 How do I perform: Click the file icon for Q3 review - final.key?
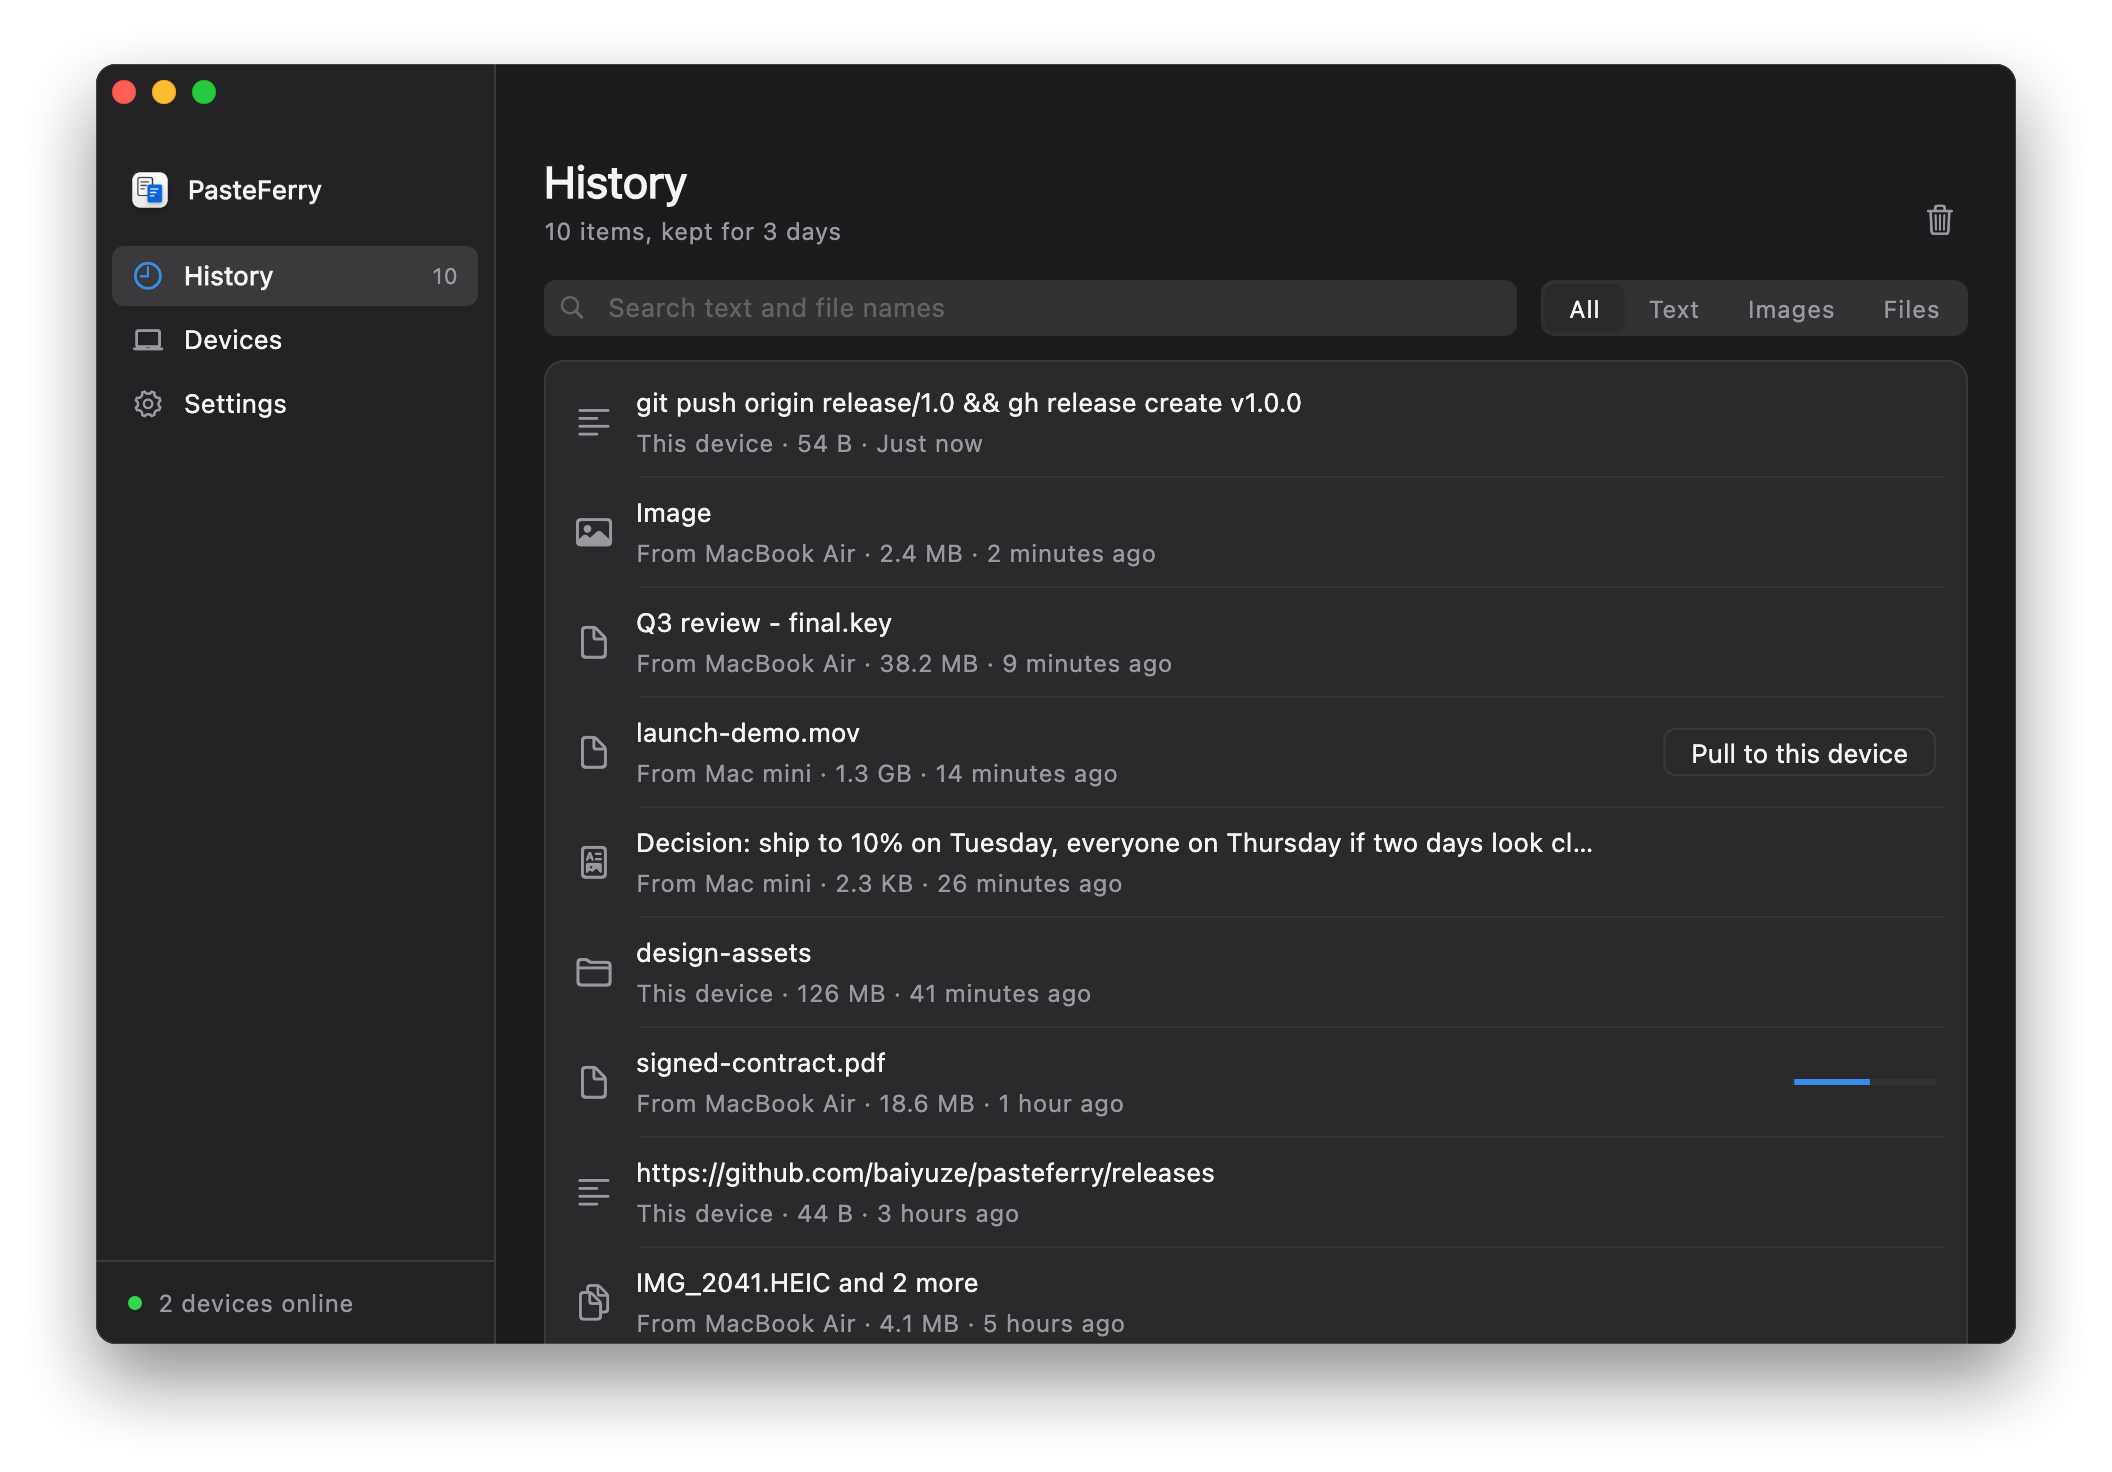click(x=594, y=642)
